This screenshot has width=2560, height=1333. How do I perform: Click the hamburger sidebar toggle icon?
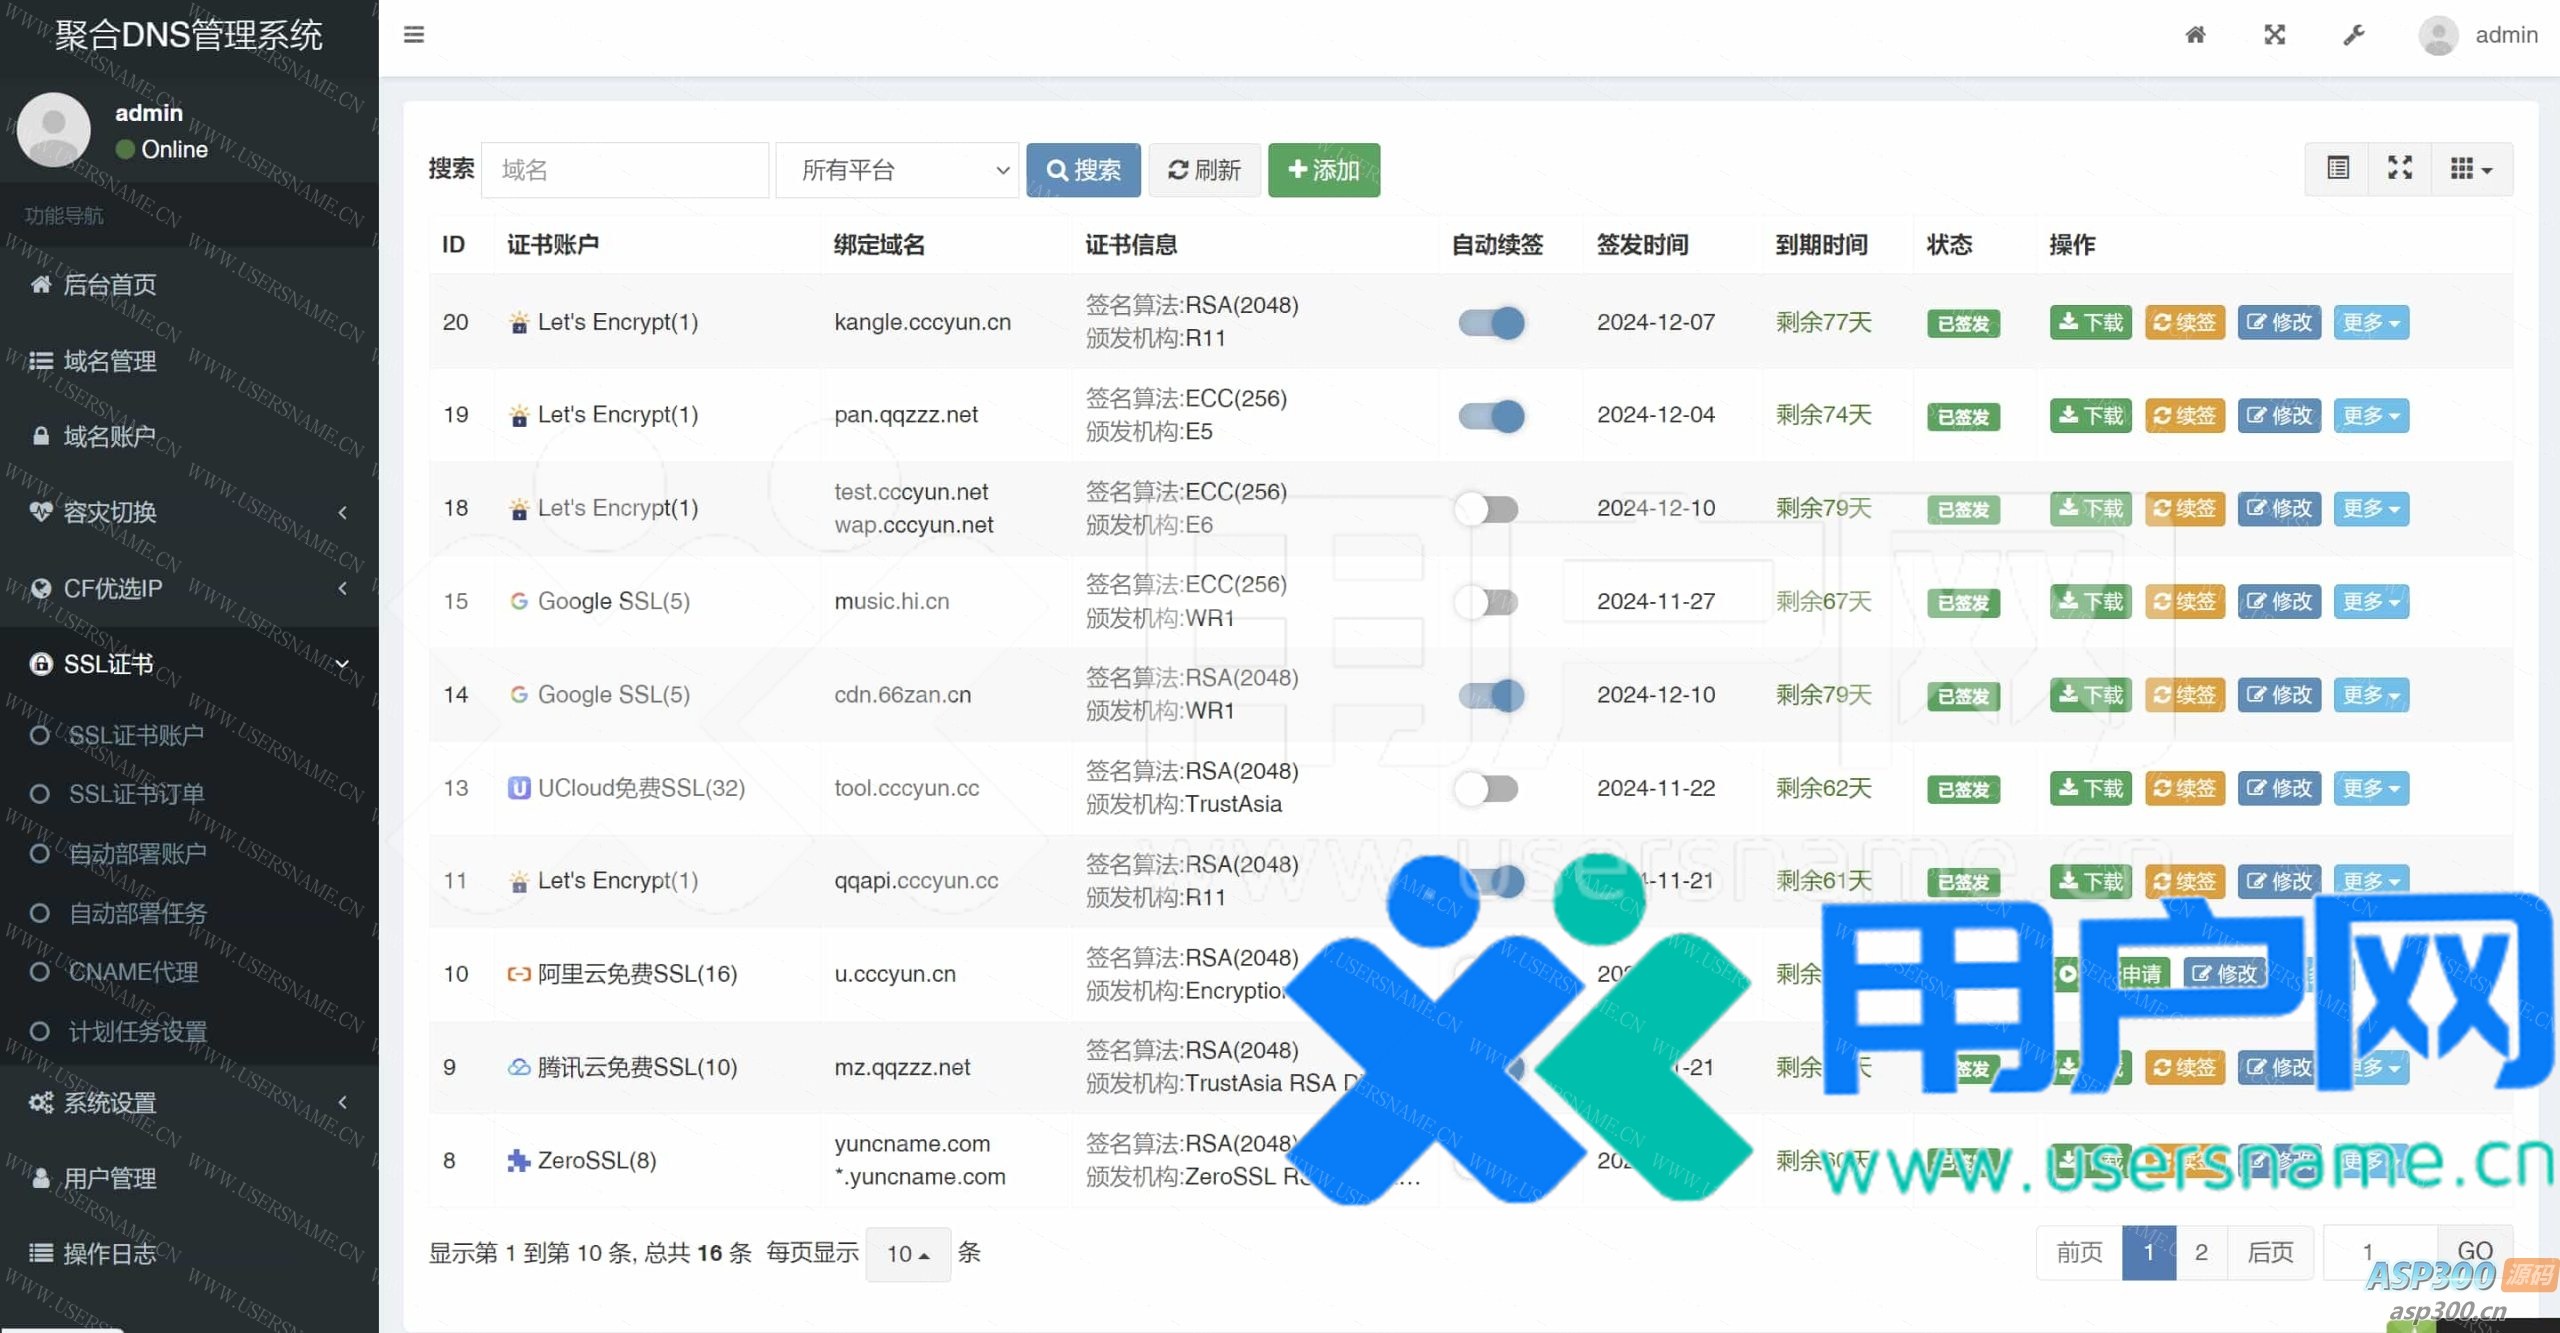[x=414, y=35]
